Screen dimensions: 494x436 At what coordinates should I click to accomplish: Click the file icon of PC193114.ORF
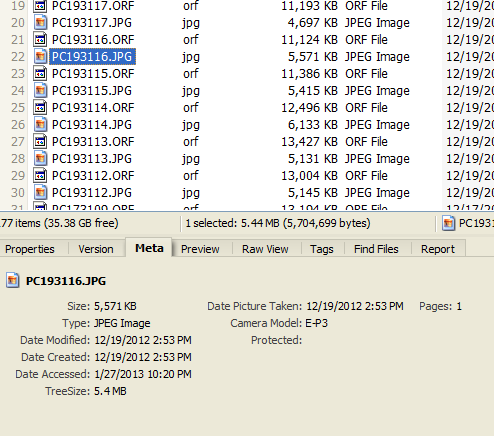pos(40,108)
